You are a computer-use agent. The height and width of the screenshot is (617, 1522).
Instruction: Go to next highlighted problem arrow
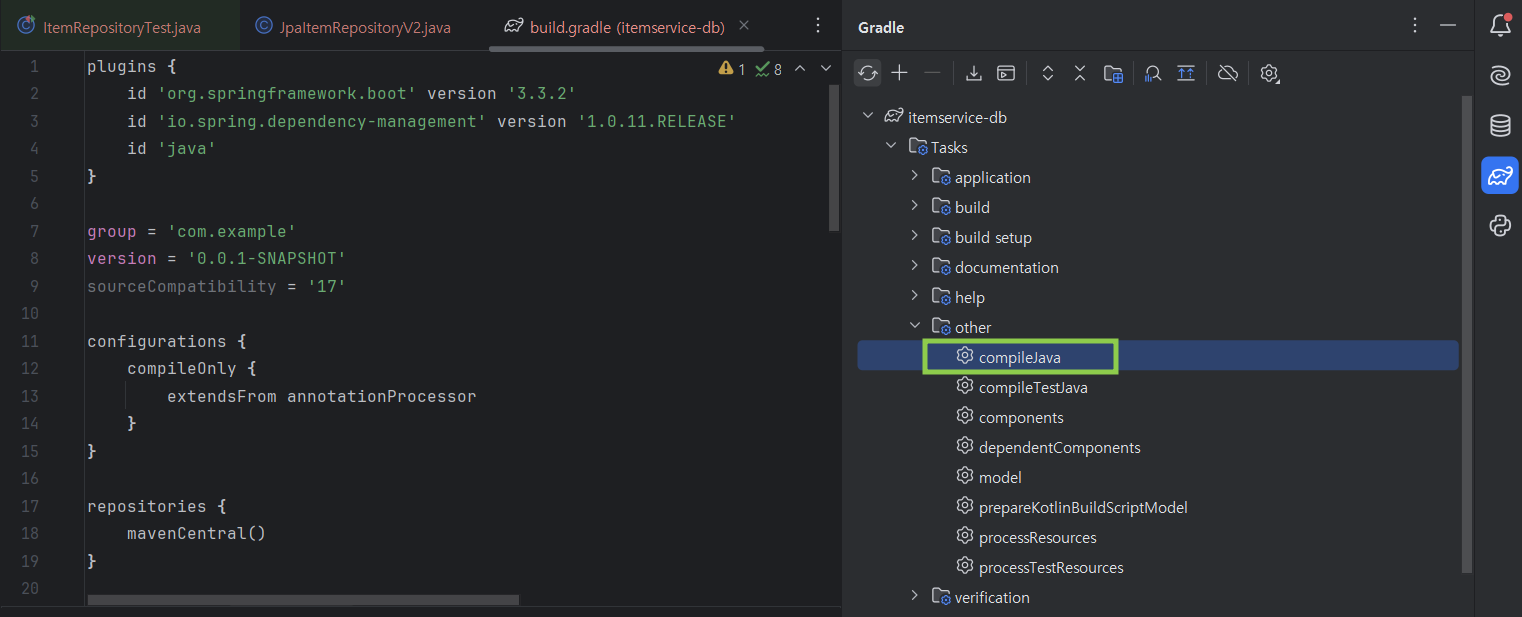pyautogui.click(x=826, y=68)
